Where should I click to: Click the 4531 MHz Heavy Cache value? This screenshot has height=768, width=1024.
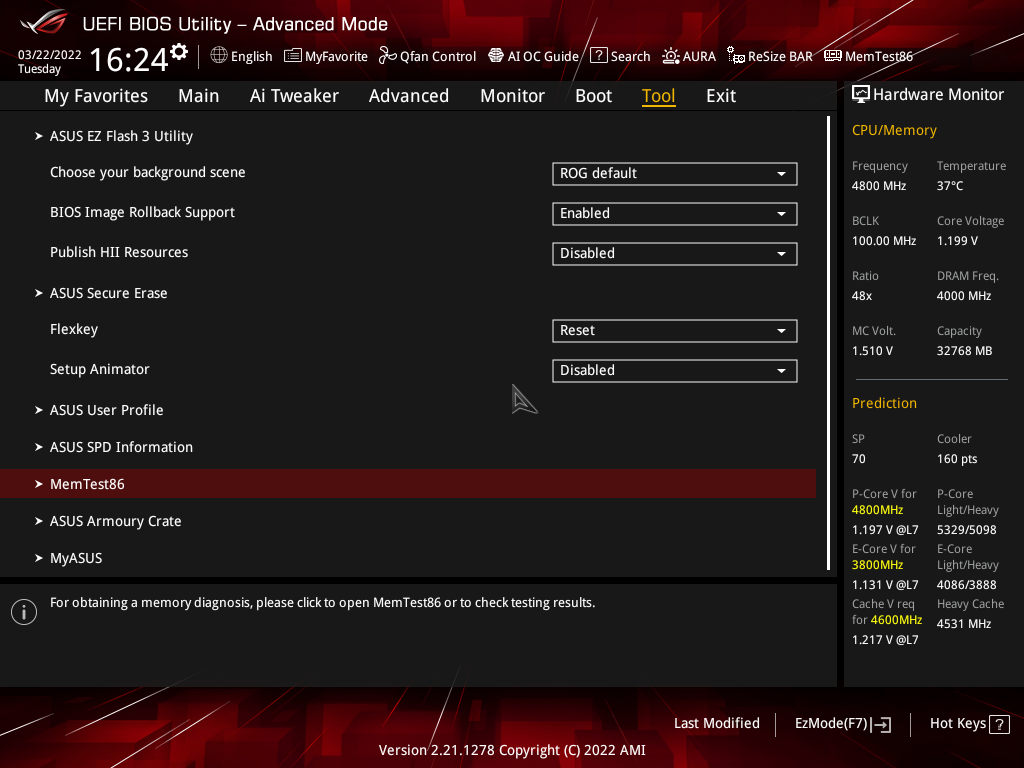964,624
